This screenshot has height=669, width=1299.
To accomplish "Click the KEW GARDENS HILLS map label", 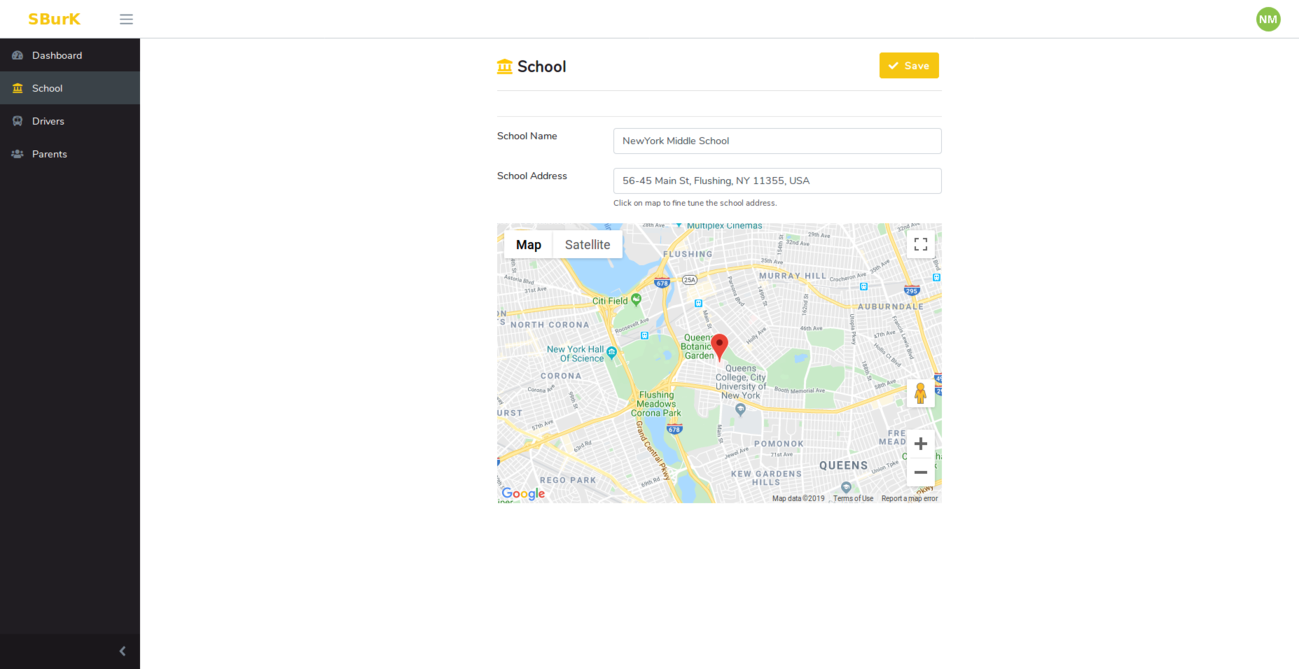I will click(x=766, y=477).
